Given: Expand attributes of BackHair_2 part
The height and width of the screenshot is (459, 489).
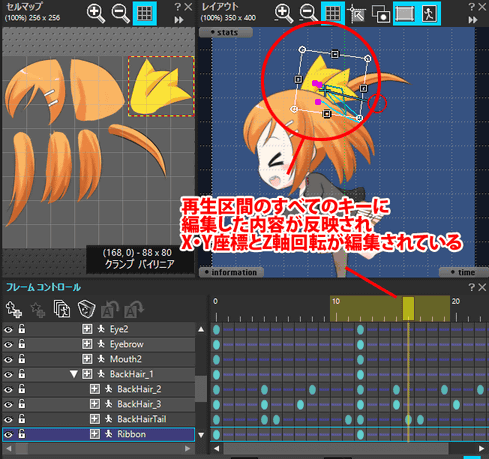Looking at the screenshot, I should [x=95, y=389].
